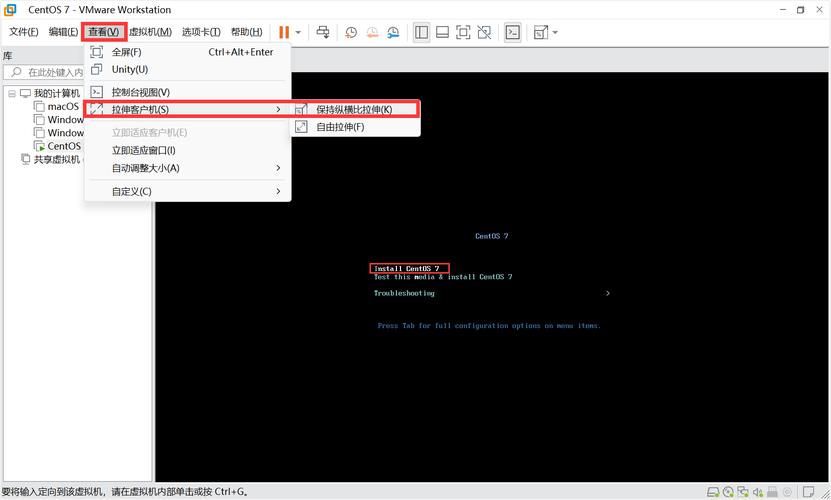831x500 pixels.
Task: Click the greyed round device status icon
Action: pos(787,492)
